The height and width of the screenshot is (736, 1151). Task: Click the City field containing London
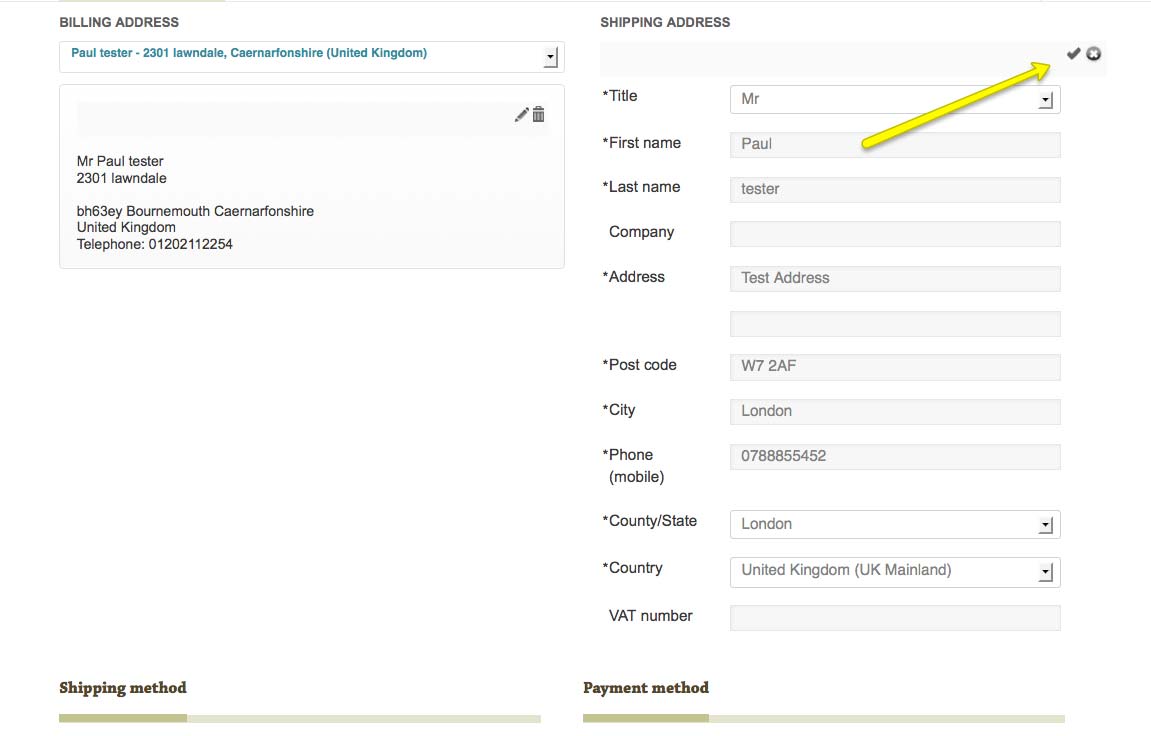click(894, 412)
